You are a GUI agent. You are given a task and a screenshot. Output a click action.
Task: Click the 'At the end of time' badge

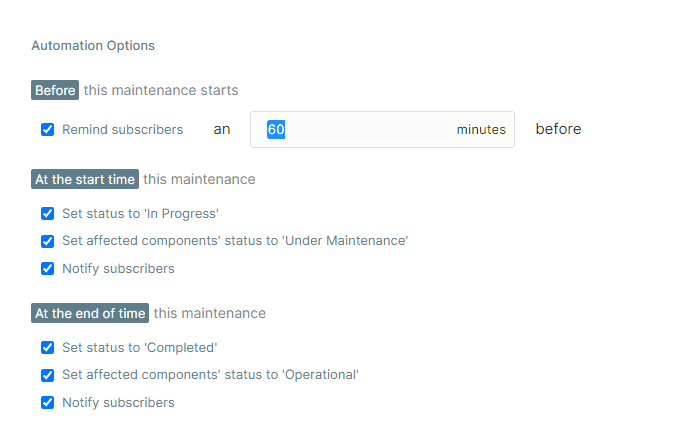pos(90,314)
